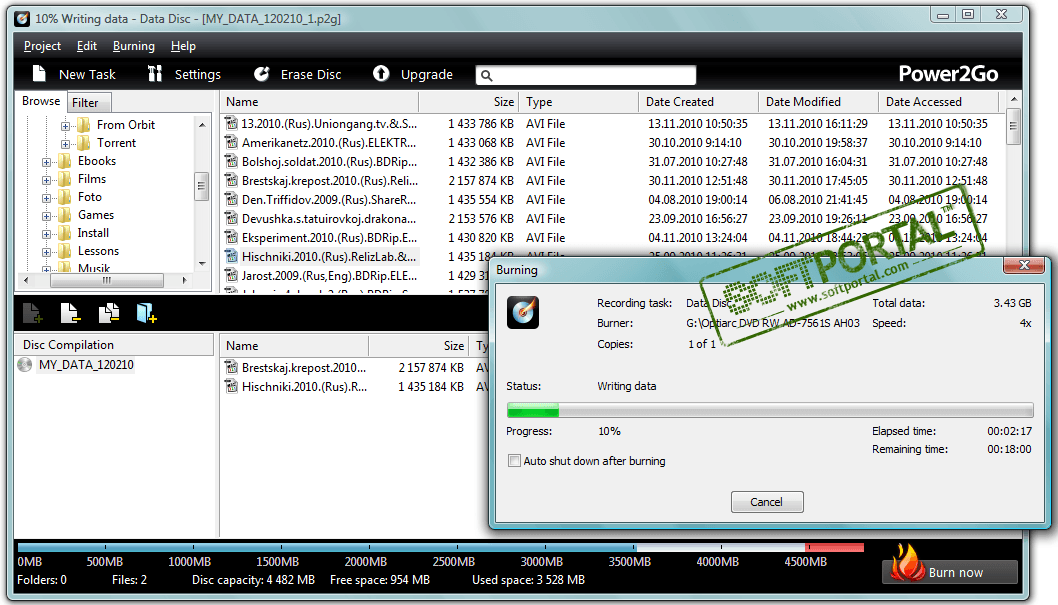
Task: Open Settings from the toolbar
Action: coord(184,74)
